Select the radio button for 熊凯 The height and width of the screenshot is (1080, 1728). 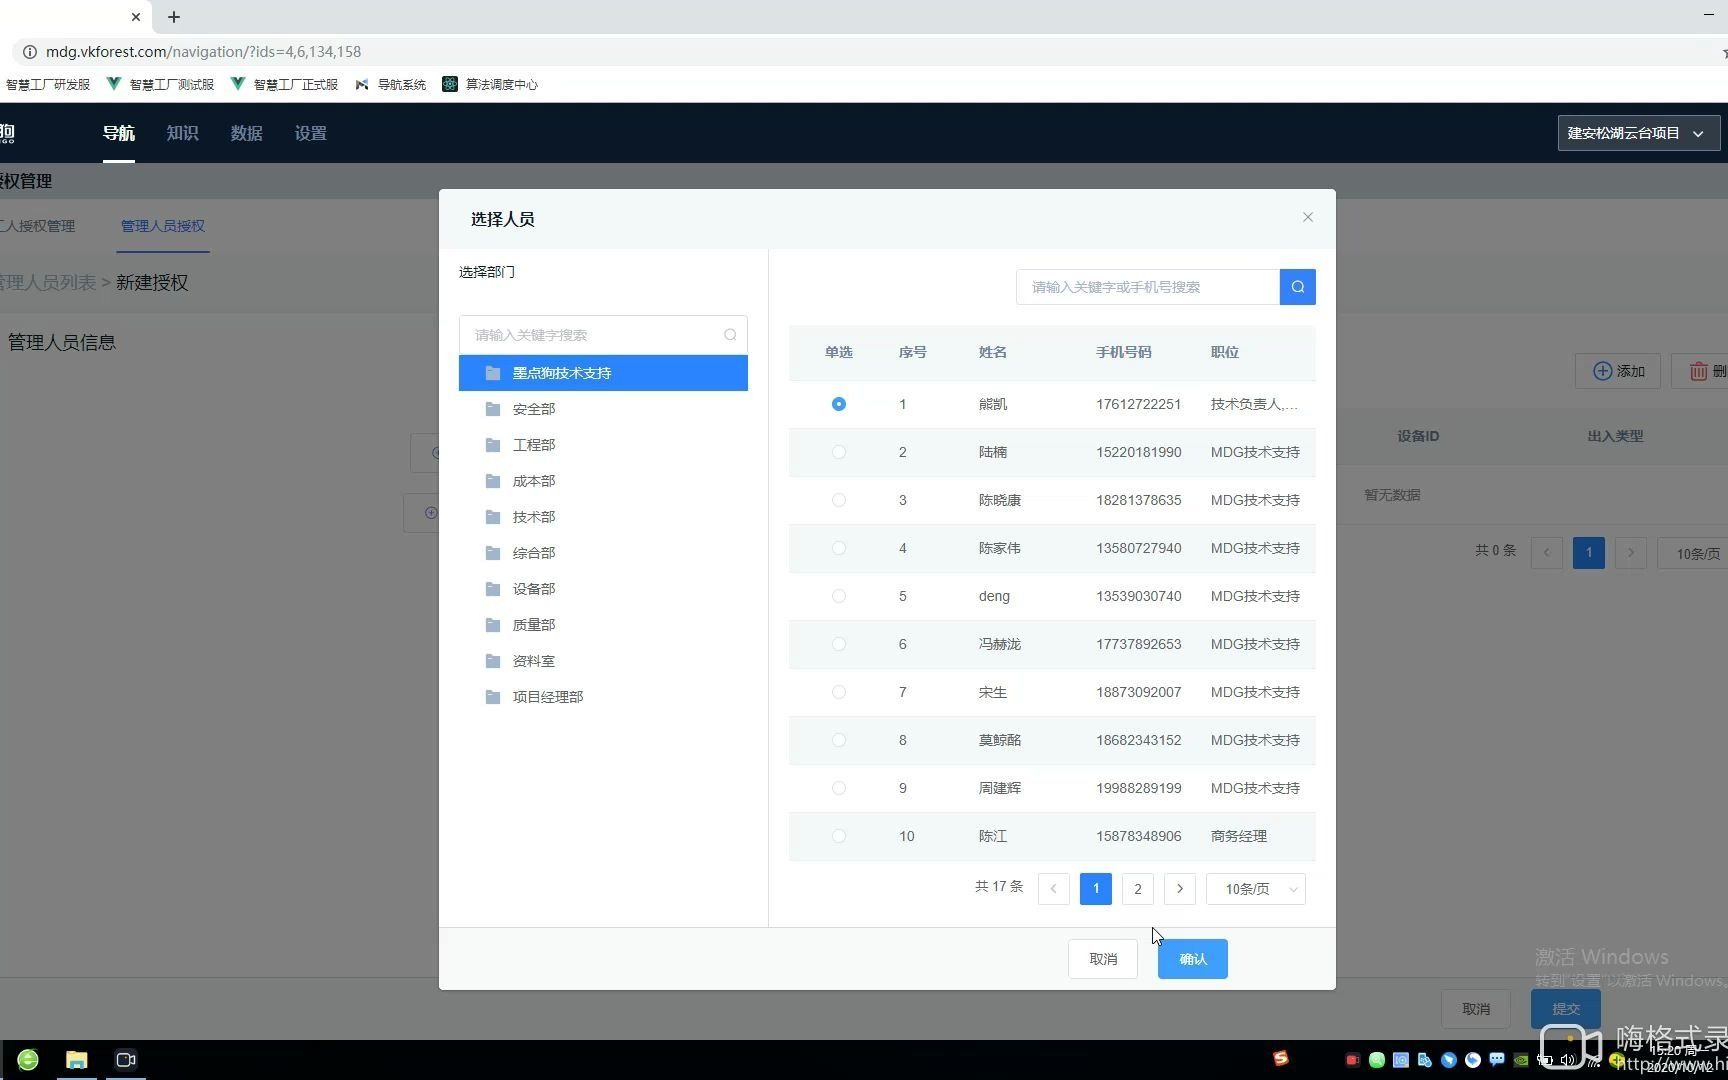click(x=839, y=404)
